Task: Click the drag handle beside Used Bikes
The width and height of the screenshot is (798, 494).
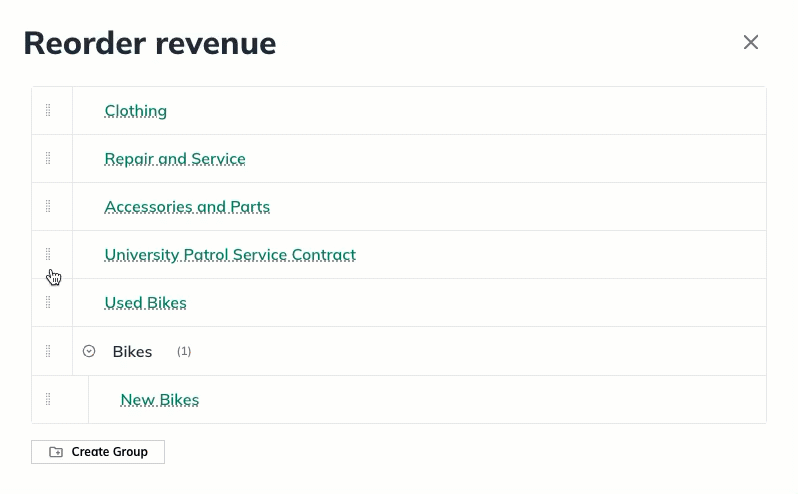Action: 48,303
